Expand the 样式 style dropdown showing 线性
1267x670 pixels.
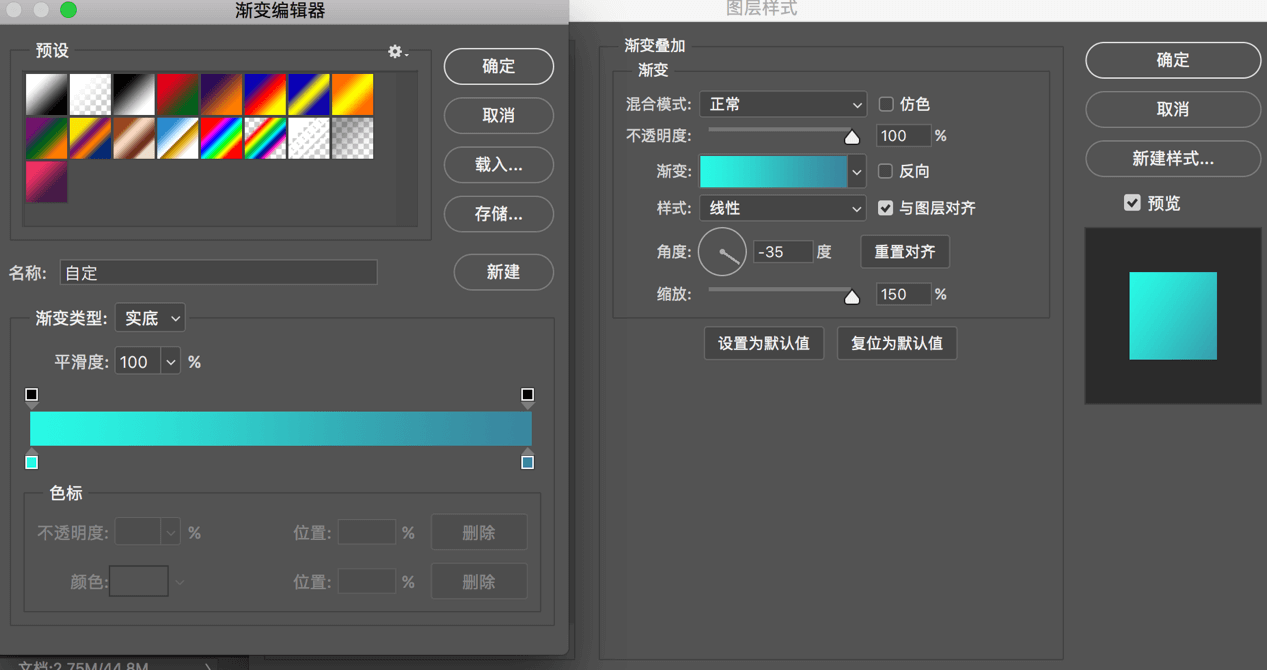(782, 208)
